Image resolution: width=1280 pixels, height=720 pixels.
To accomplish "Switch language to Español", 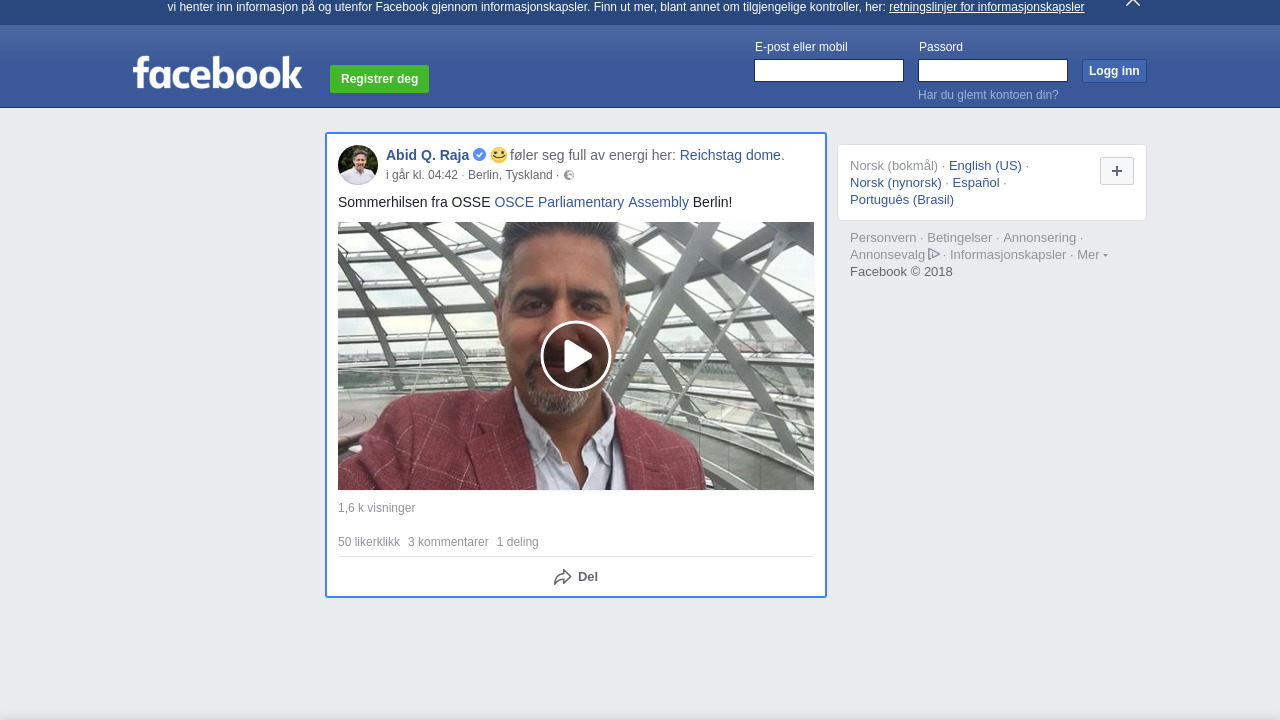I will [x=976, y=183].
